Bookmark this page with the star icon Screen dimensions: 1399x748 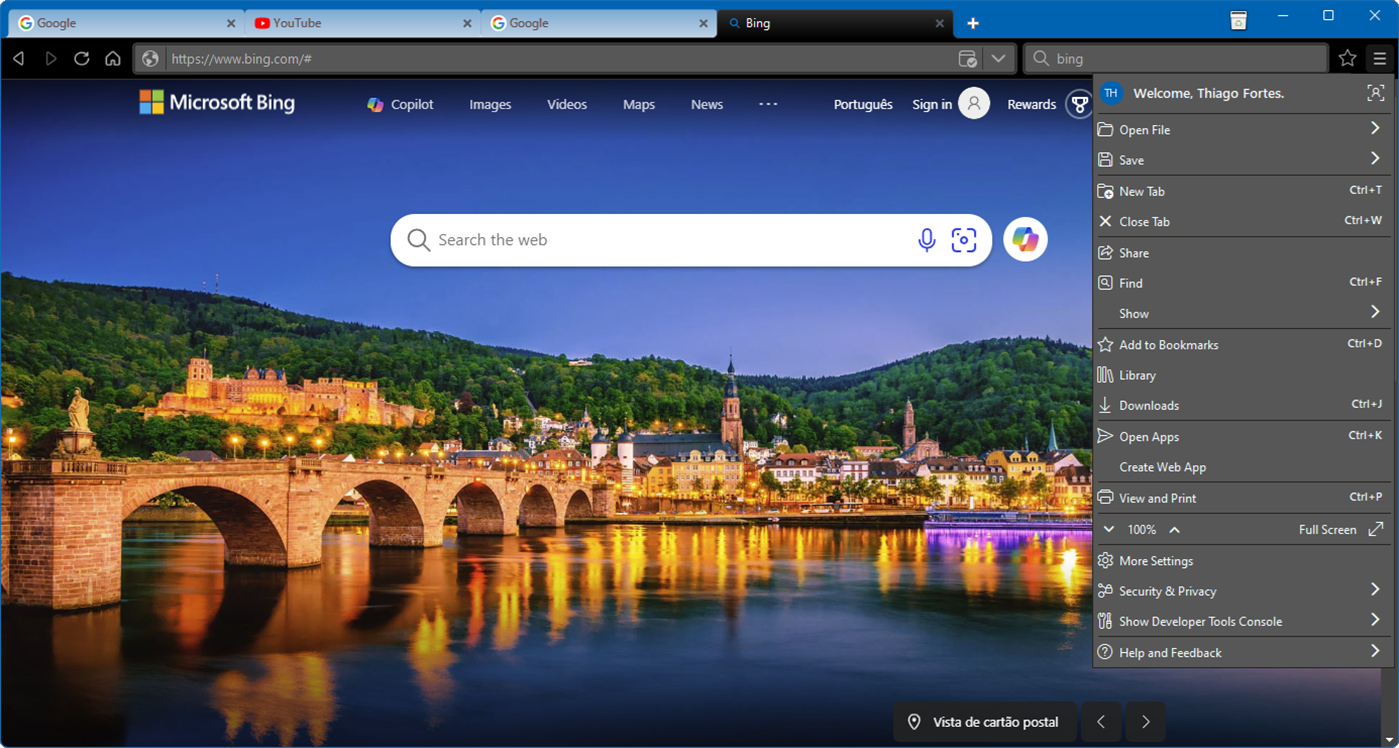point(1347,58)
